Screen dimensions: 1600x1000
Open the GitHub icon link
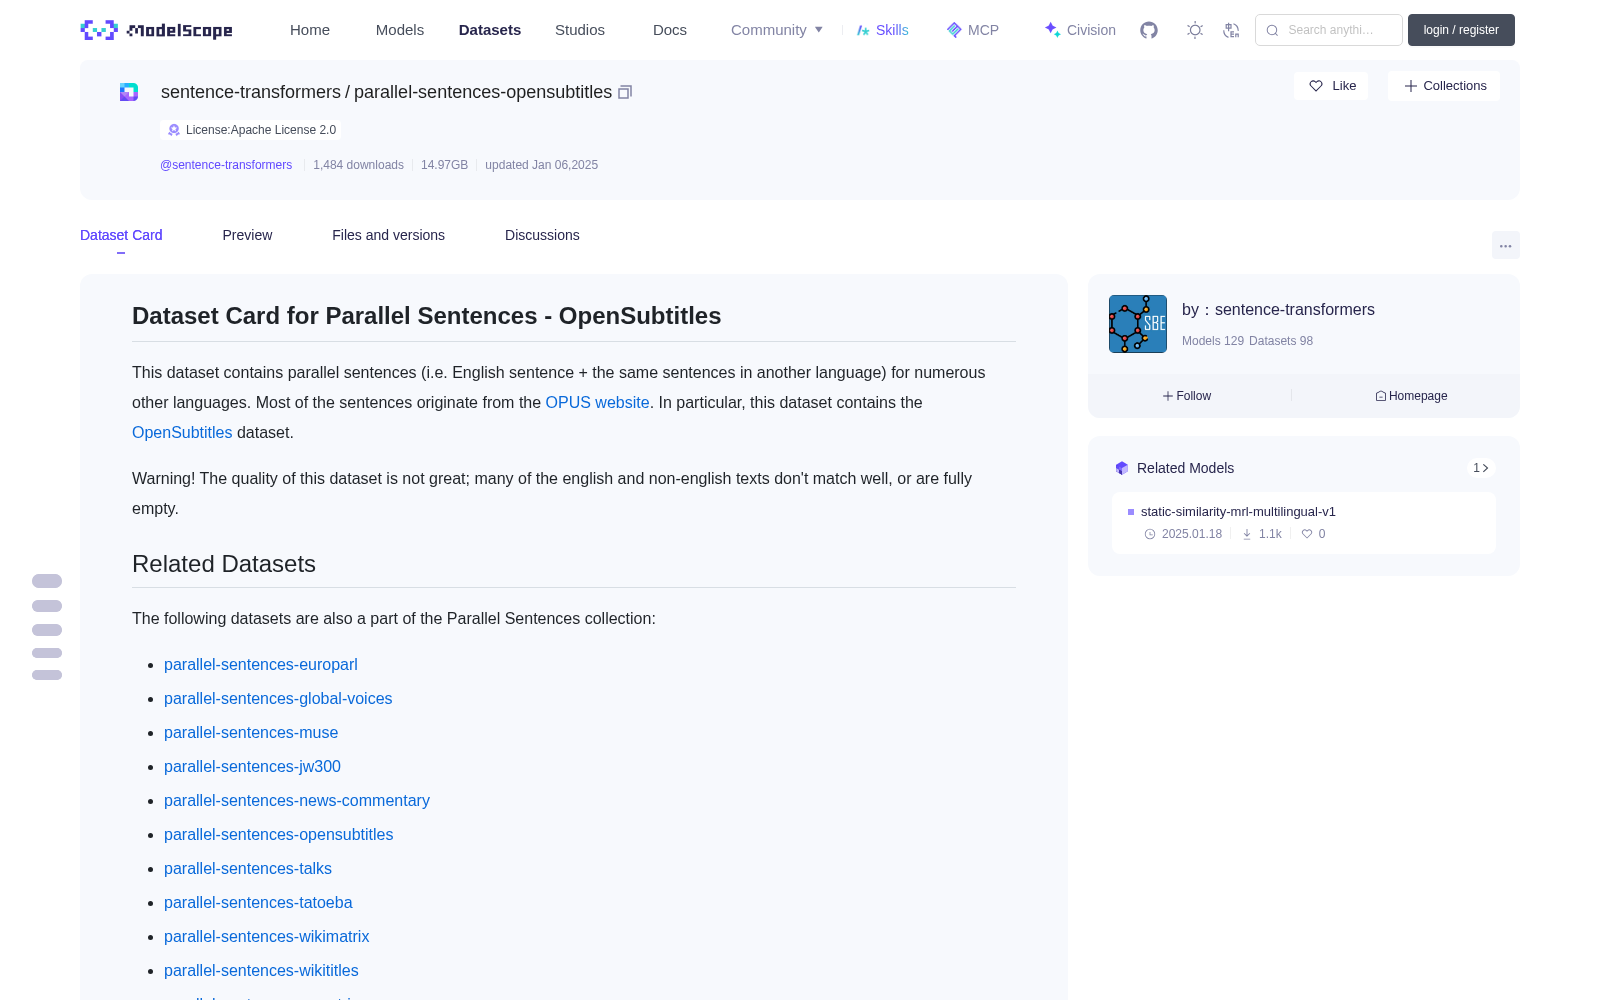coord(1149,30)
